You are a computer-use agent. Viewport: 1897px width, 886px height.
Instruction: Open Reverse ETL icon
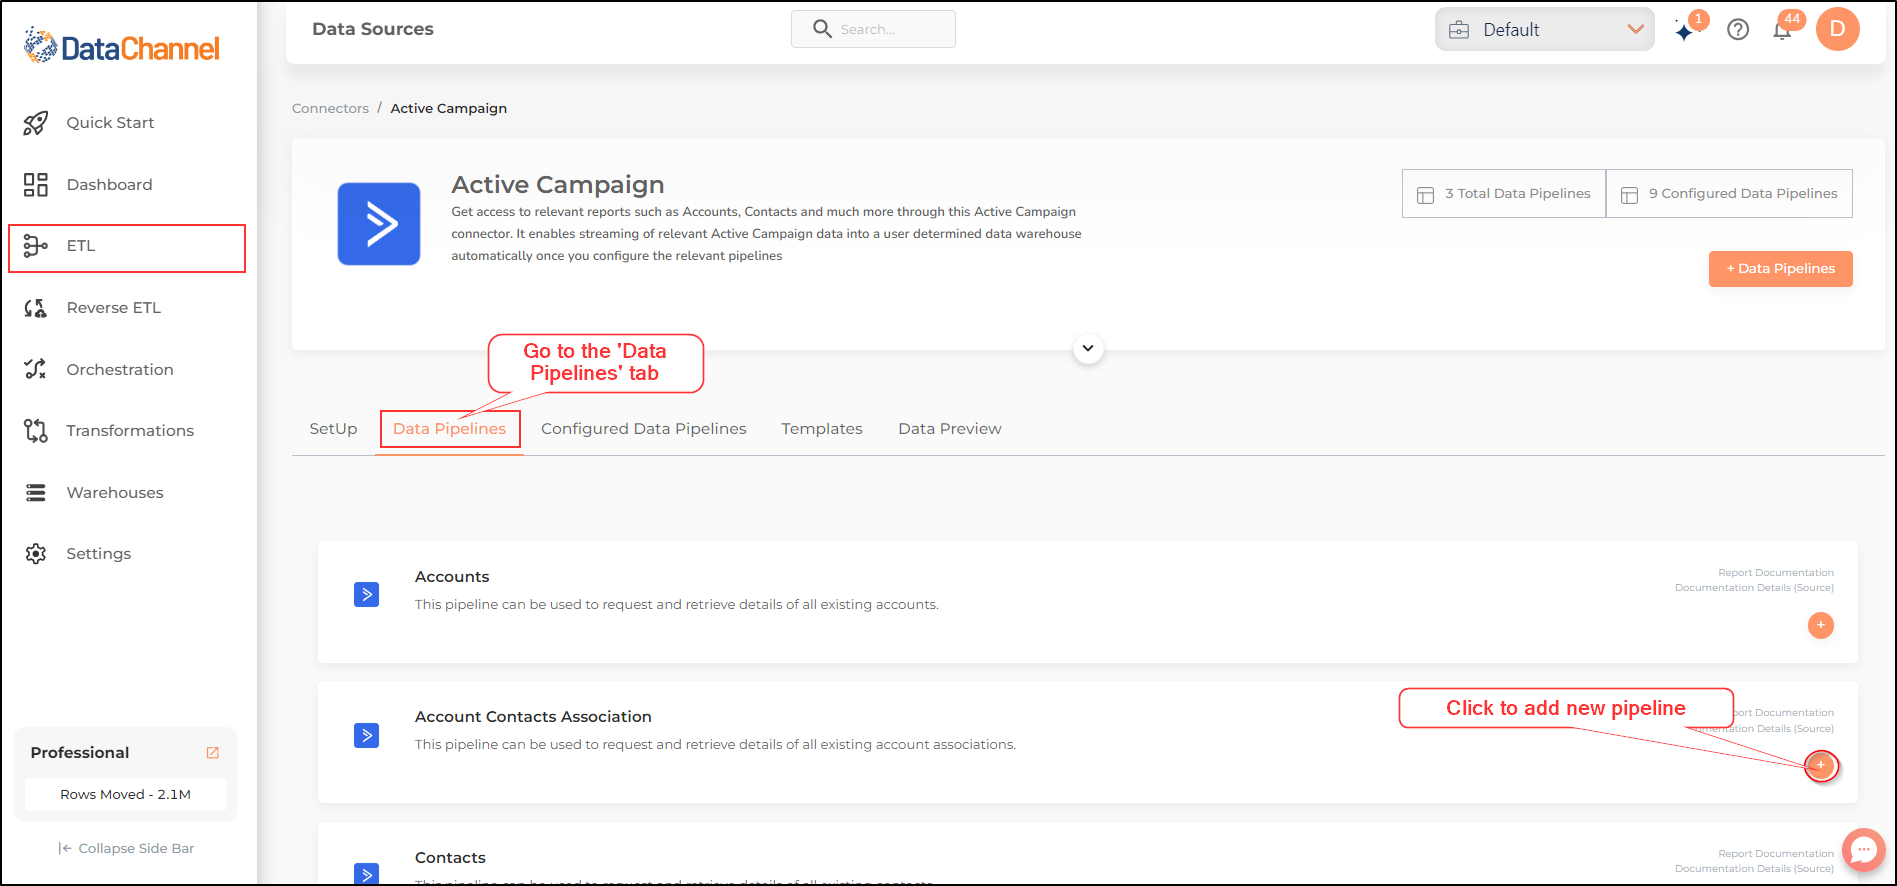click(36, 308)
